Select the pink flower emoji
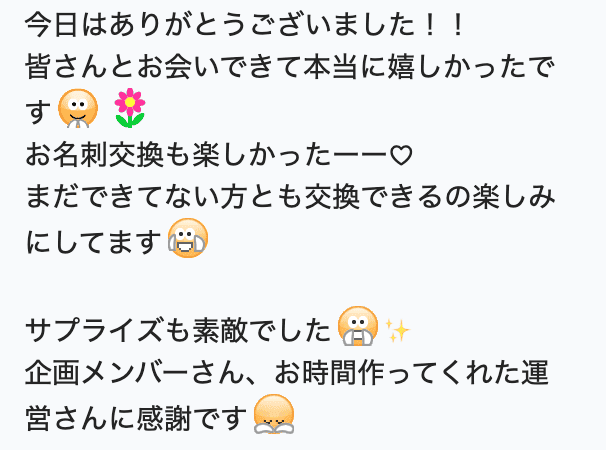 (130, 108)
